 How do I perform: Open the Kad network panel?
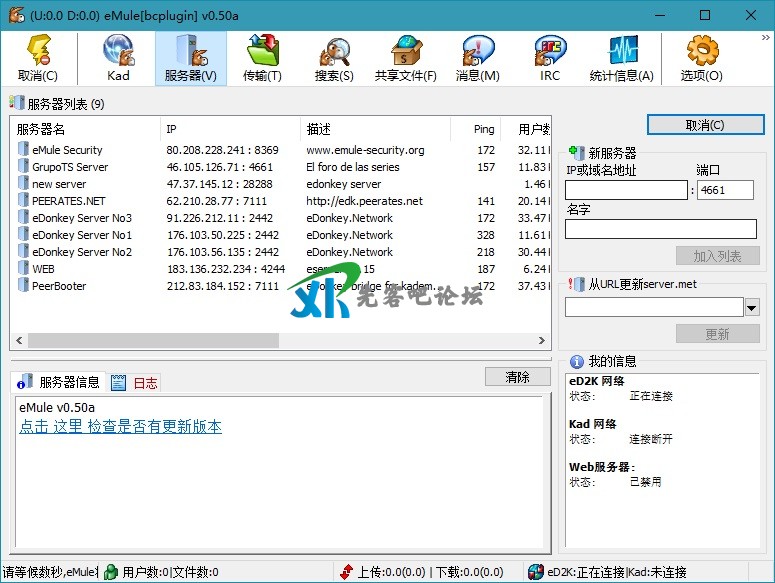point(118,51)
